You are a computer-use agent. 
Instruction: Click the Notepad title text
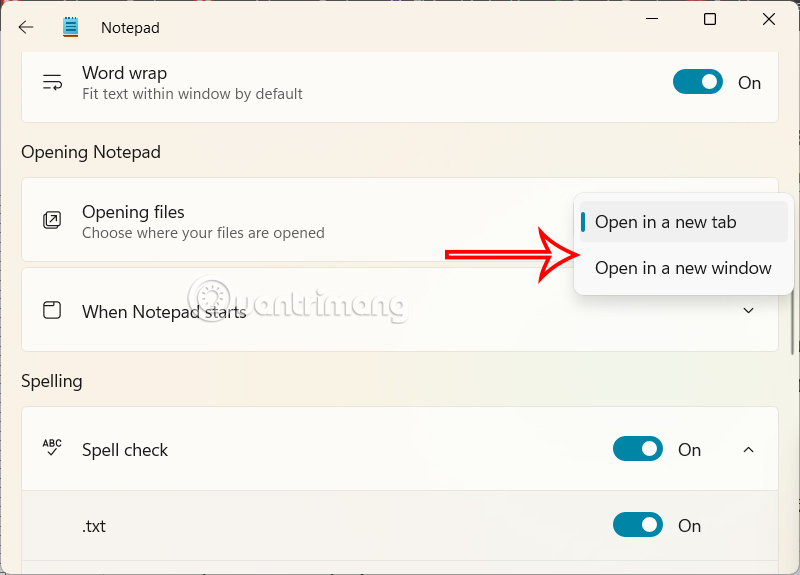point(130,28)
